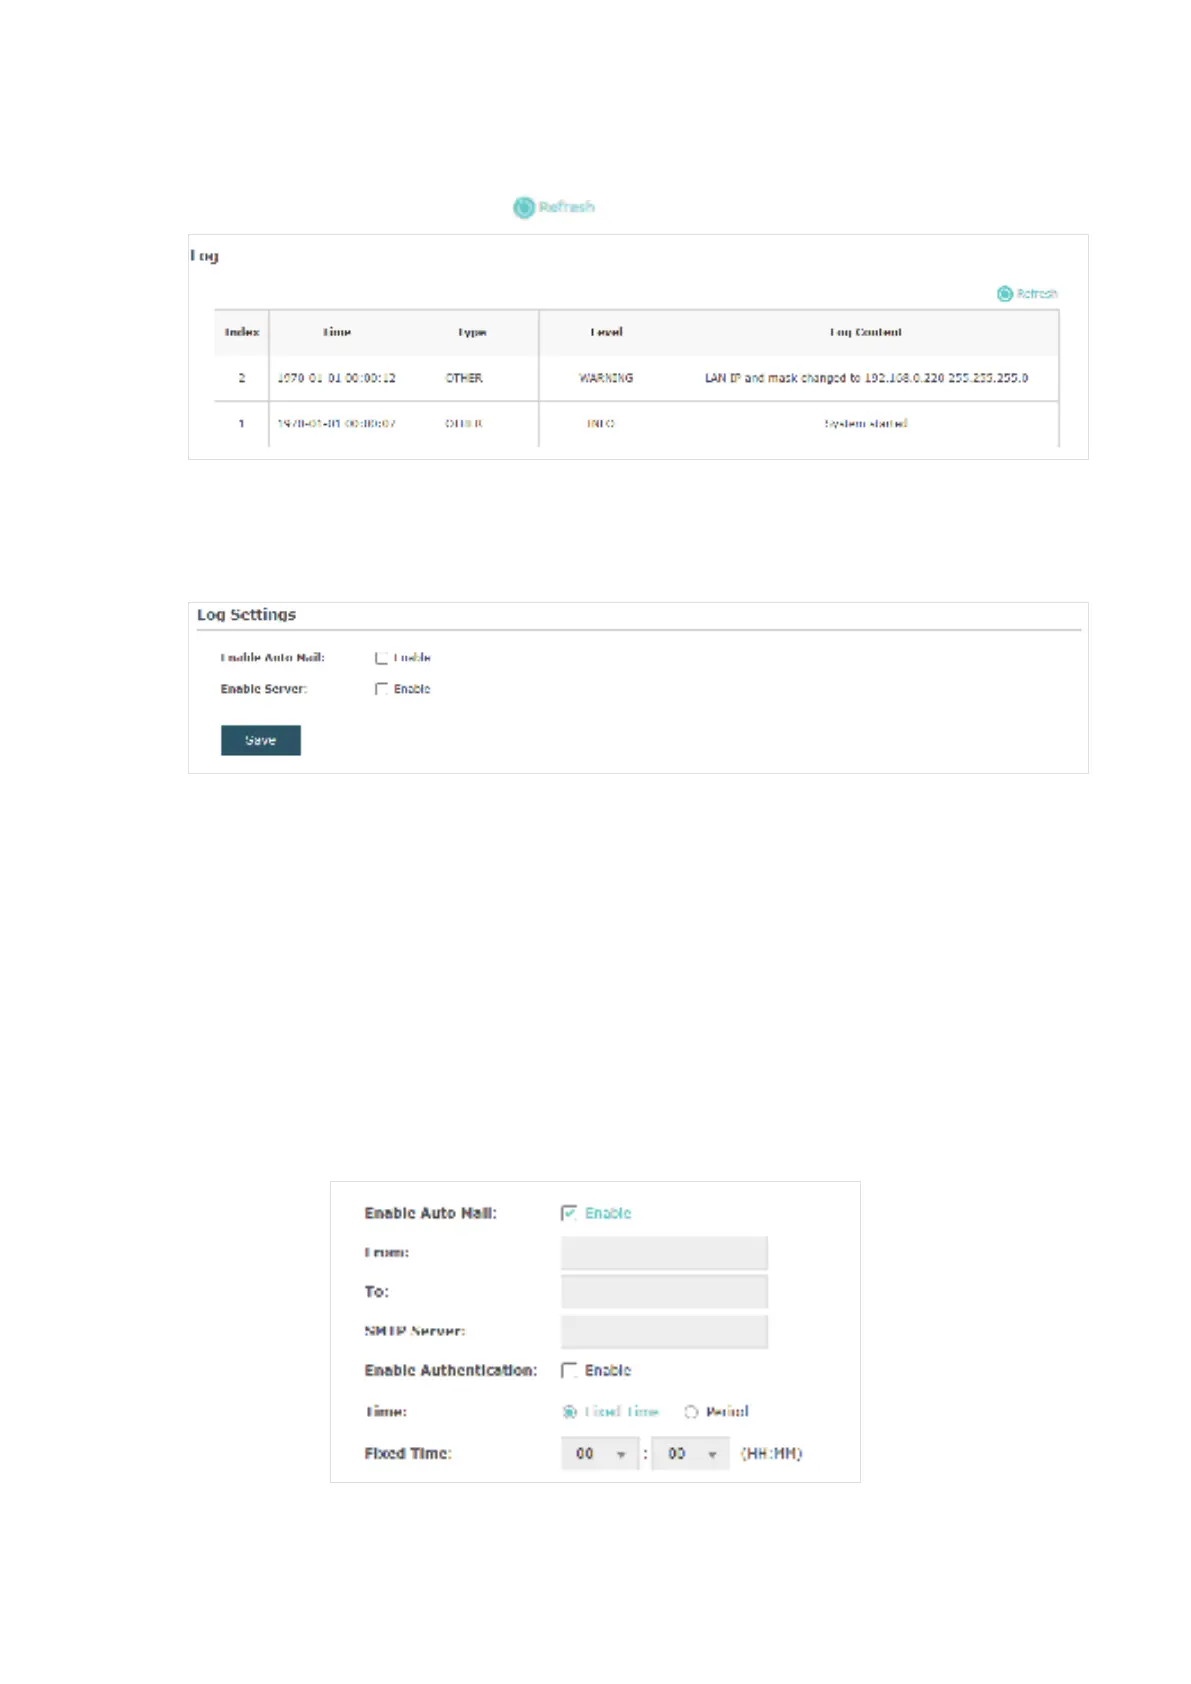Click the Index column header
This screenshot has width=1191, height=1684.
(242, 332)
